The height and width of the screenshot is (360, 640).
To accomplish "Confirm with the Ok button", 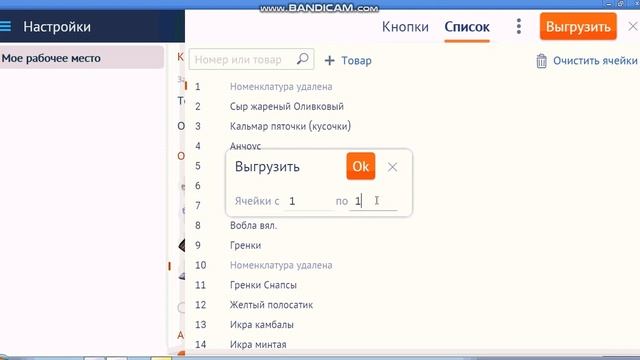I will click(x=360, y=166).
